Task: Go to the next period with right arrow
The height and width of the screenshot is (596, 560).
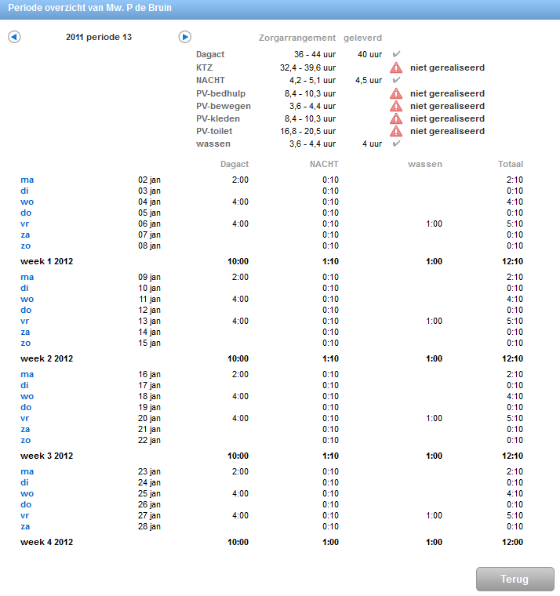Action: [x=185, y=37]
